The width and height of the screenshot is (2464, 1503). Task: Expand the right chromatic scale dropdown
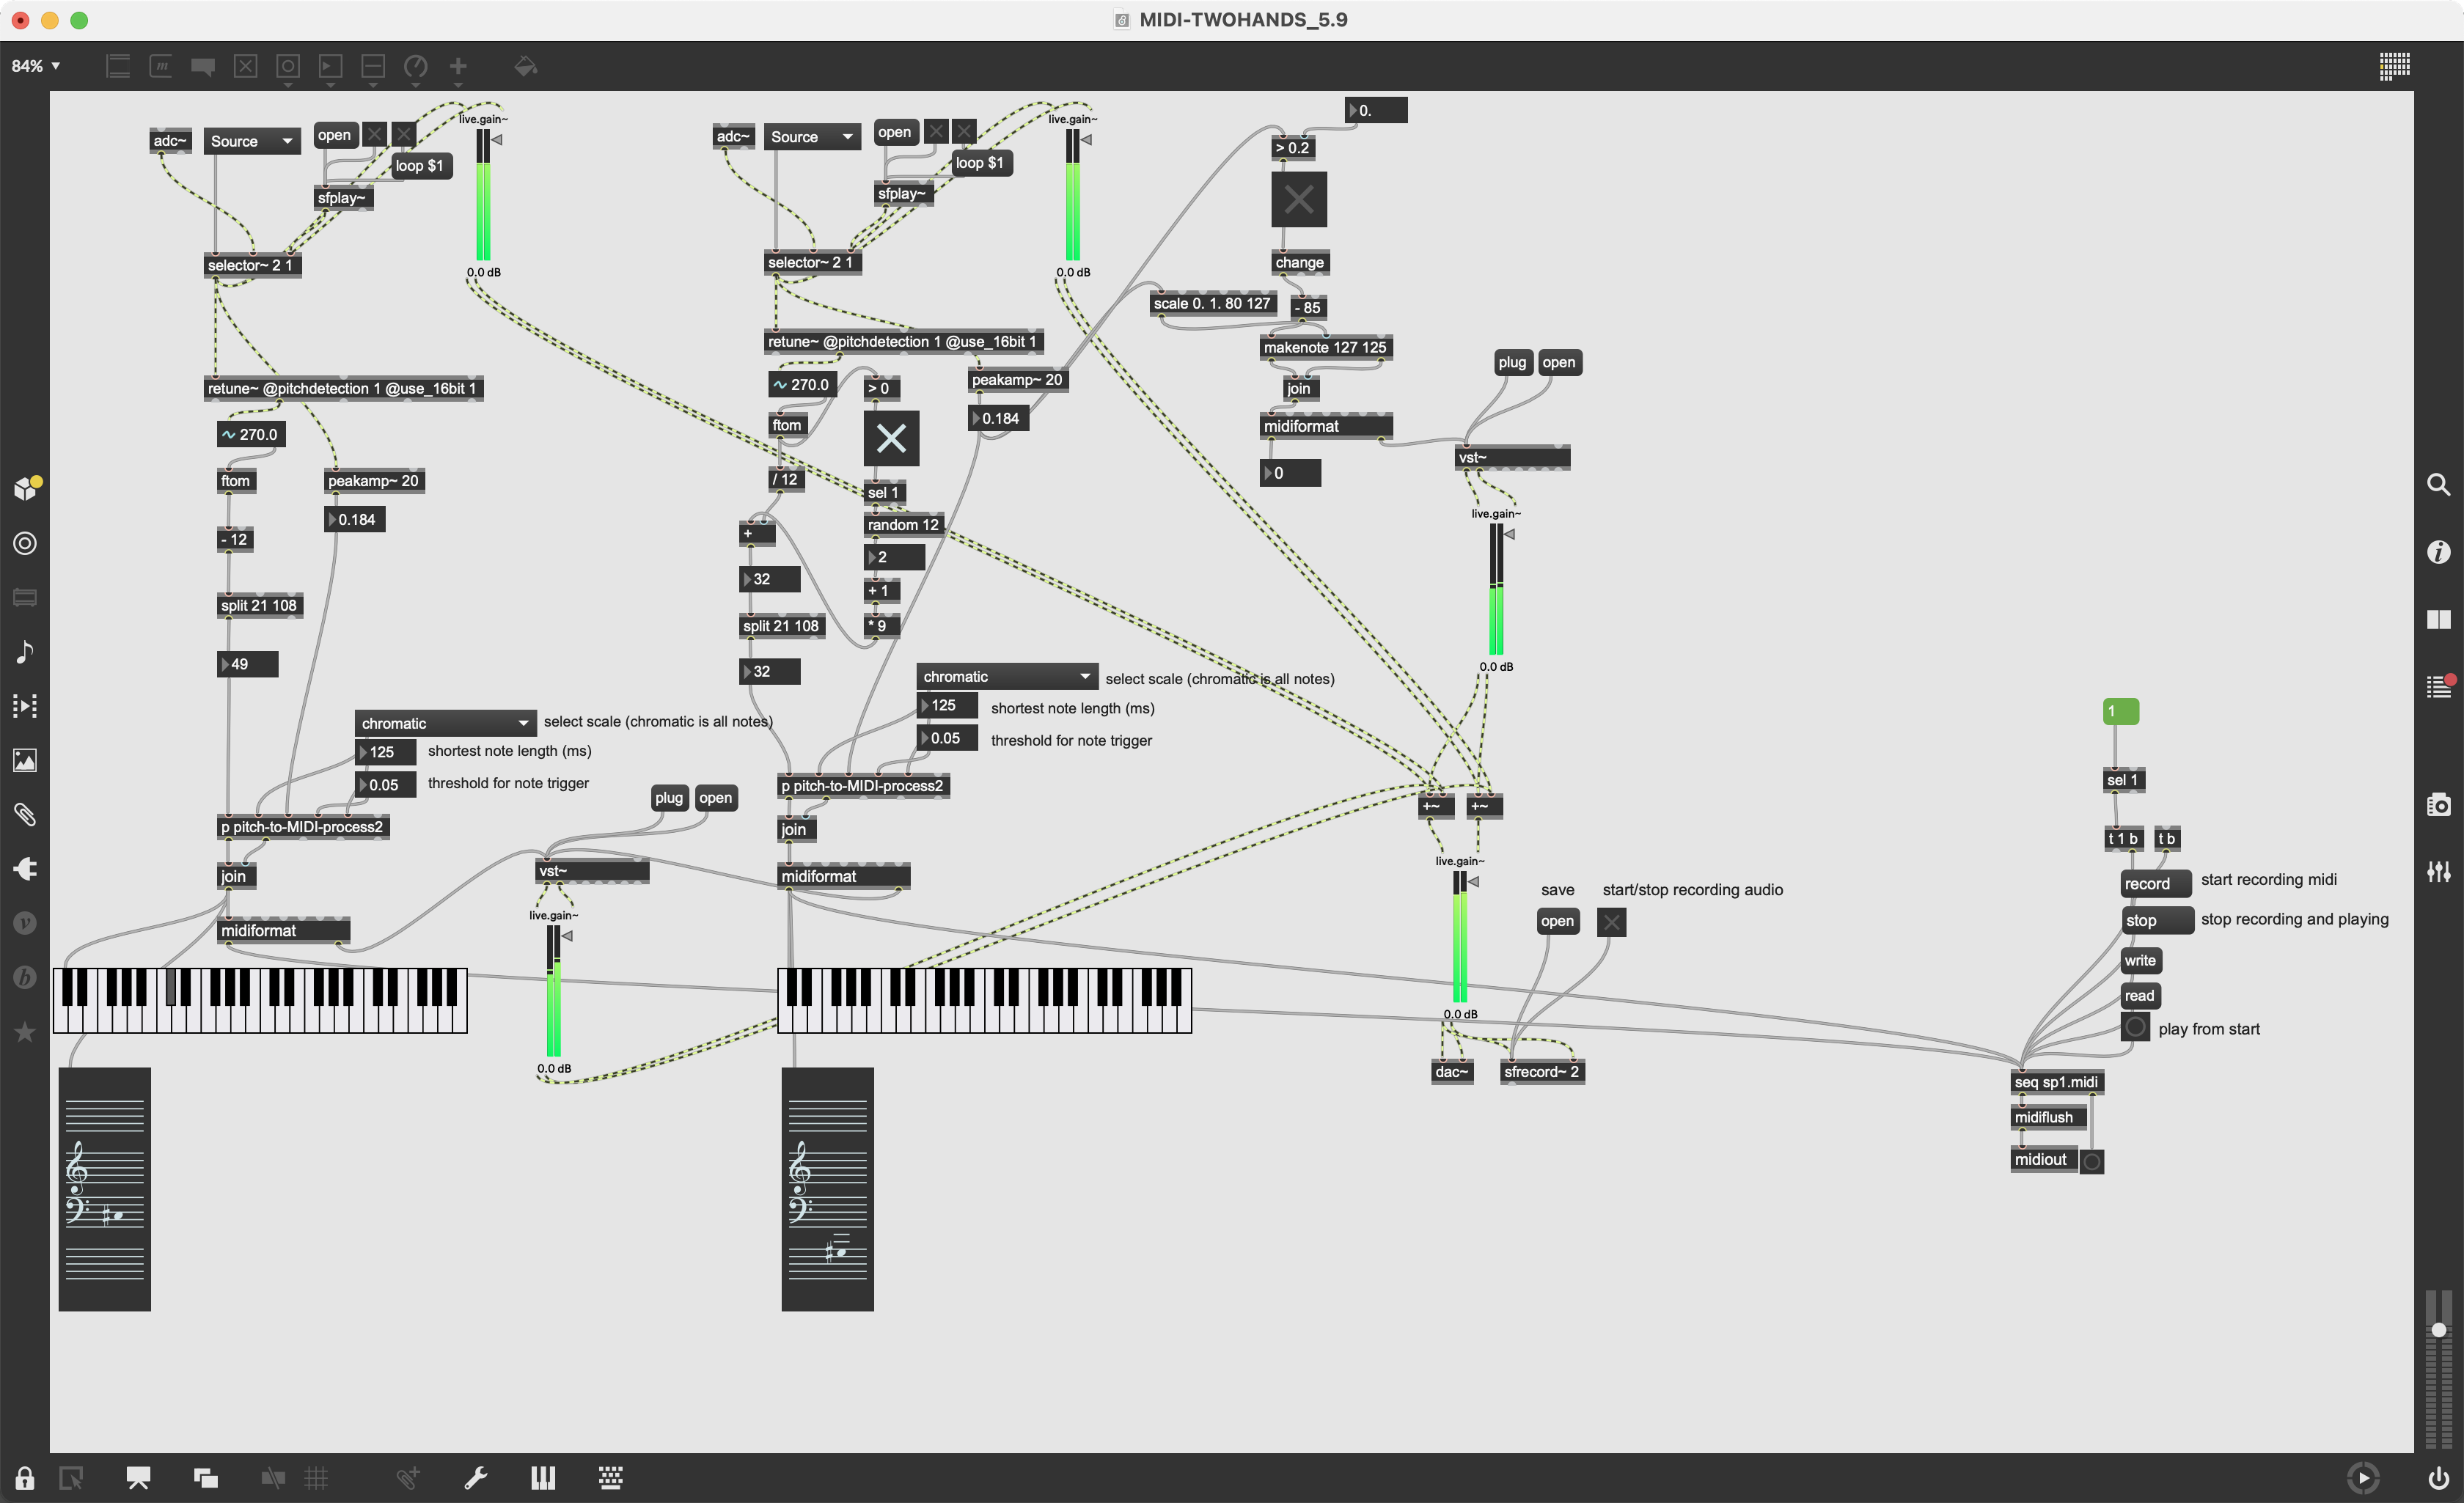pyautogui.click(x=1006, y=677)
